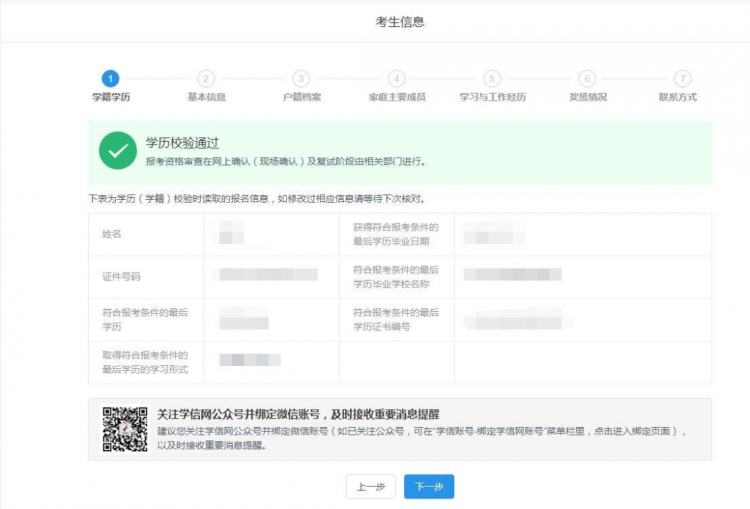Click step 7 circle 联系方式

coord(683,78)
